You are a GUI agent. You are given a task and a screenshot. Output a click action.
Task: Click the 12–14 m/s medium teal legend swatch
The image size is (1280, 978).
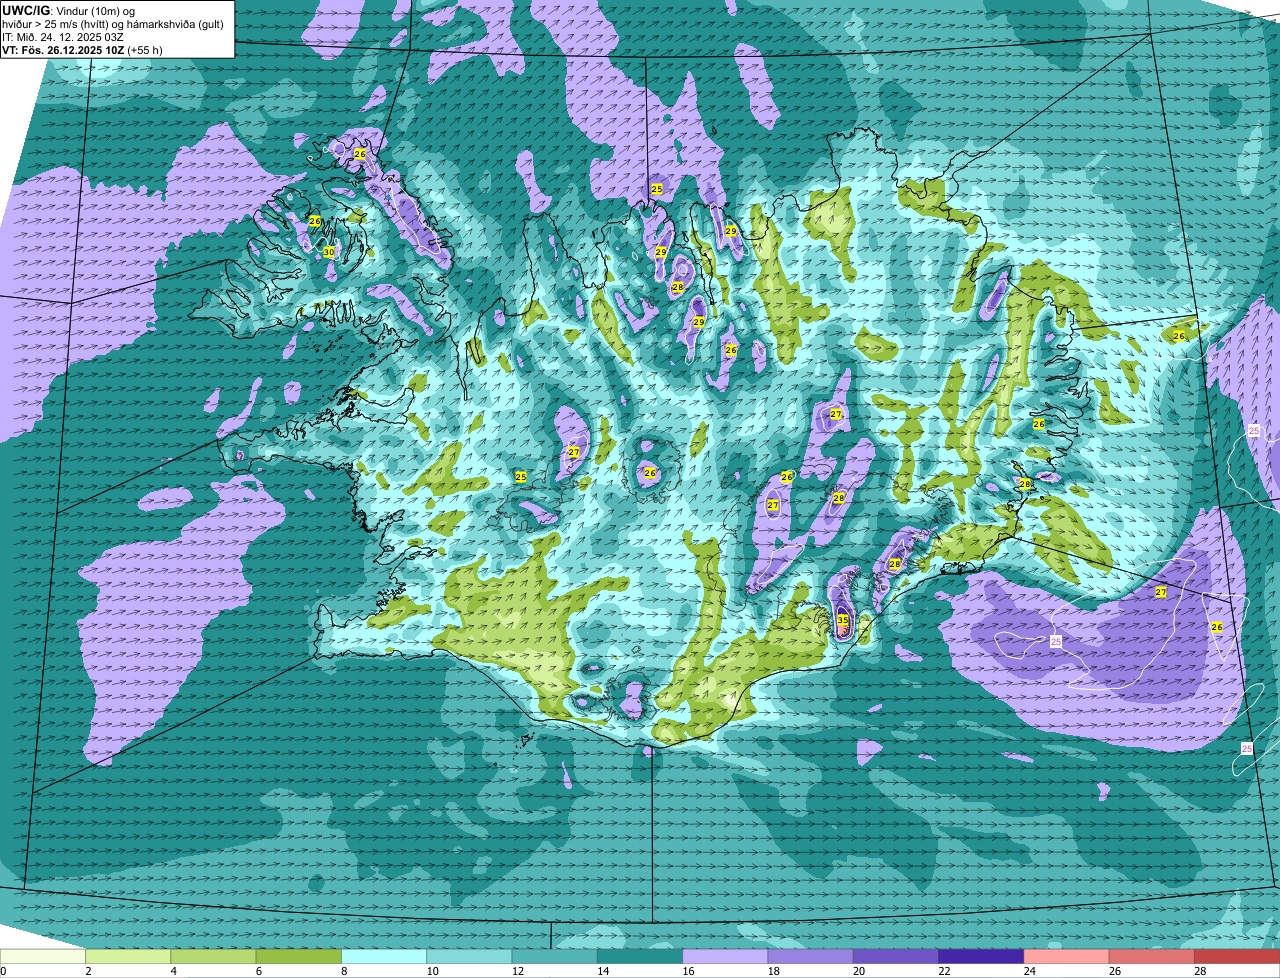click(x=555, y=956)
